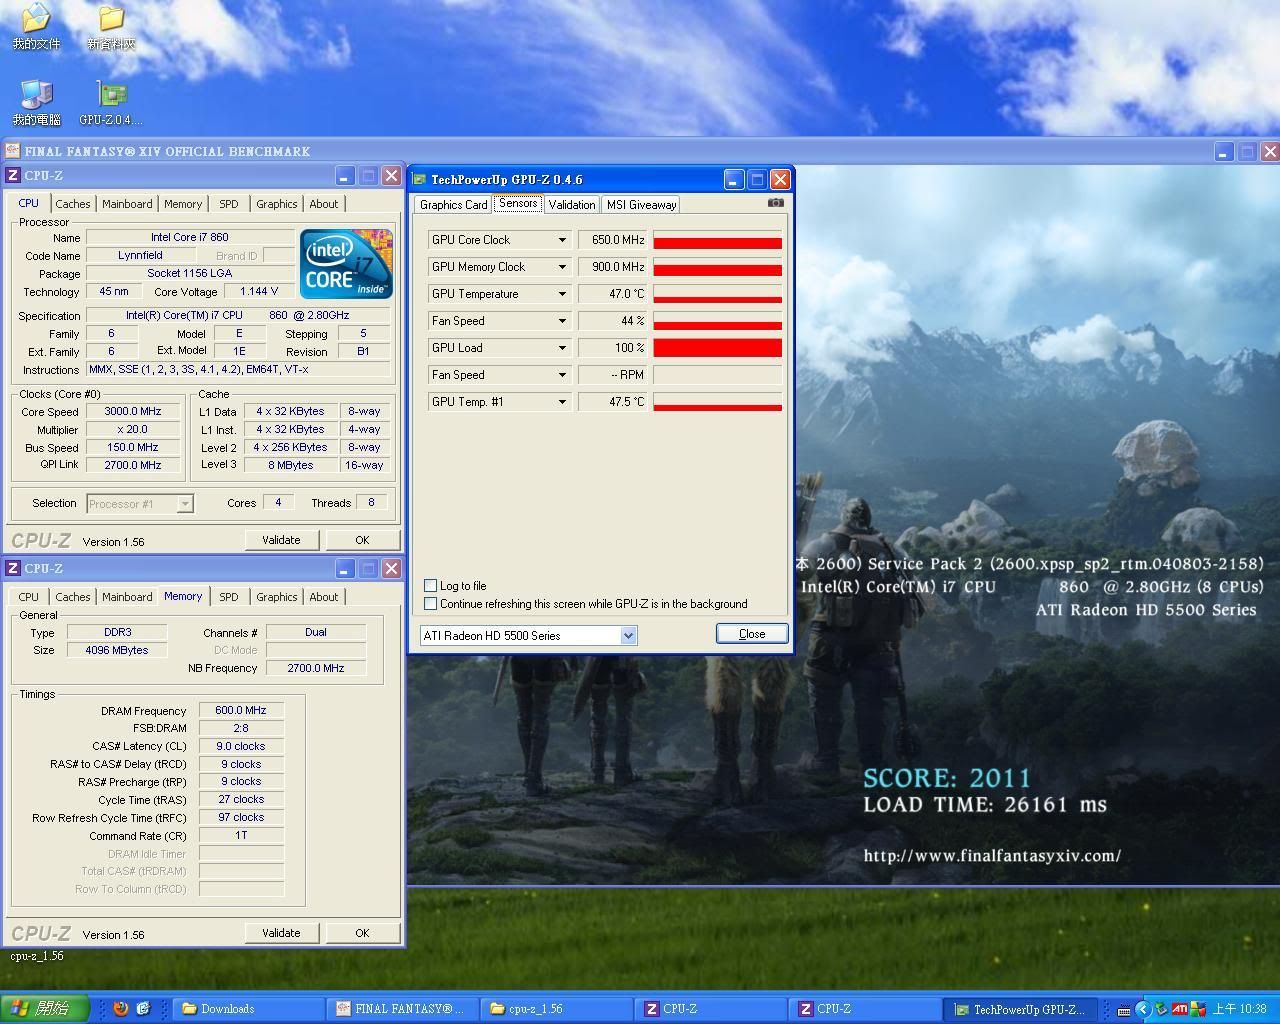Select the GPU-Z Sensors tab
This screenshot has height=1024, width=1280.
click(518, 203)
